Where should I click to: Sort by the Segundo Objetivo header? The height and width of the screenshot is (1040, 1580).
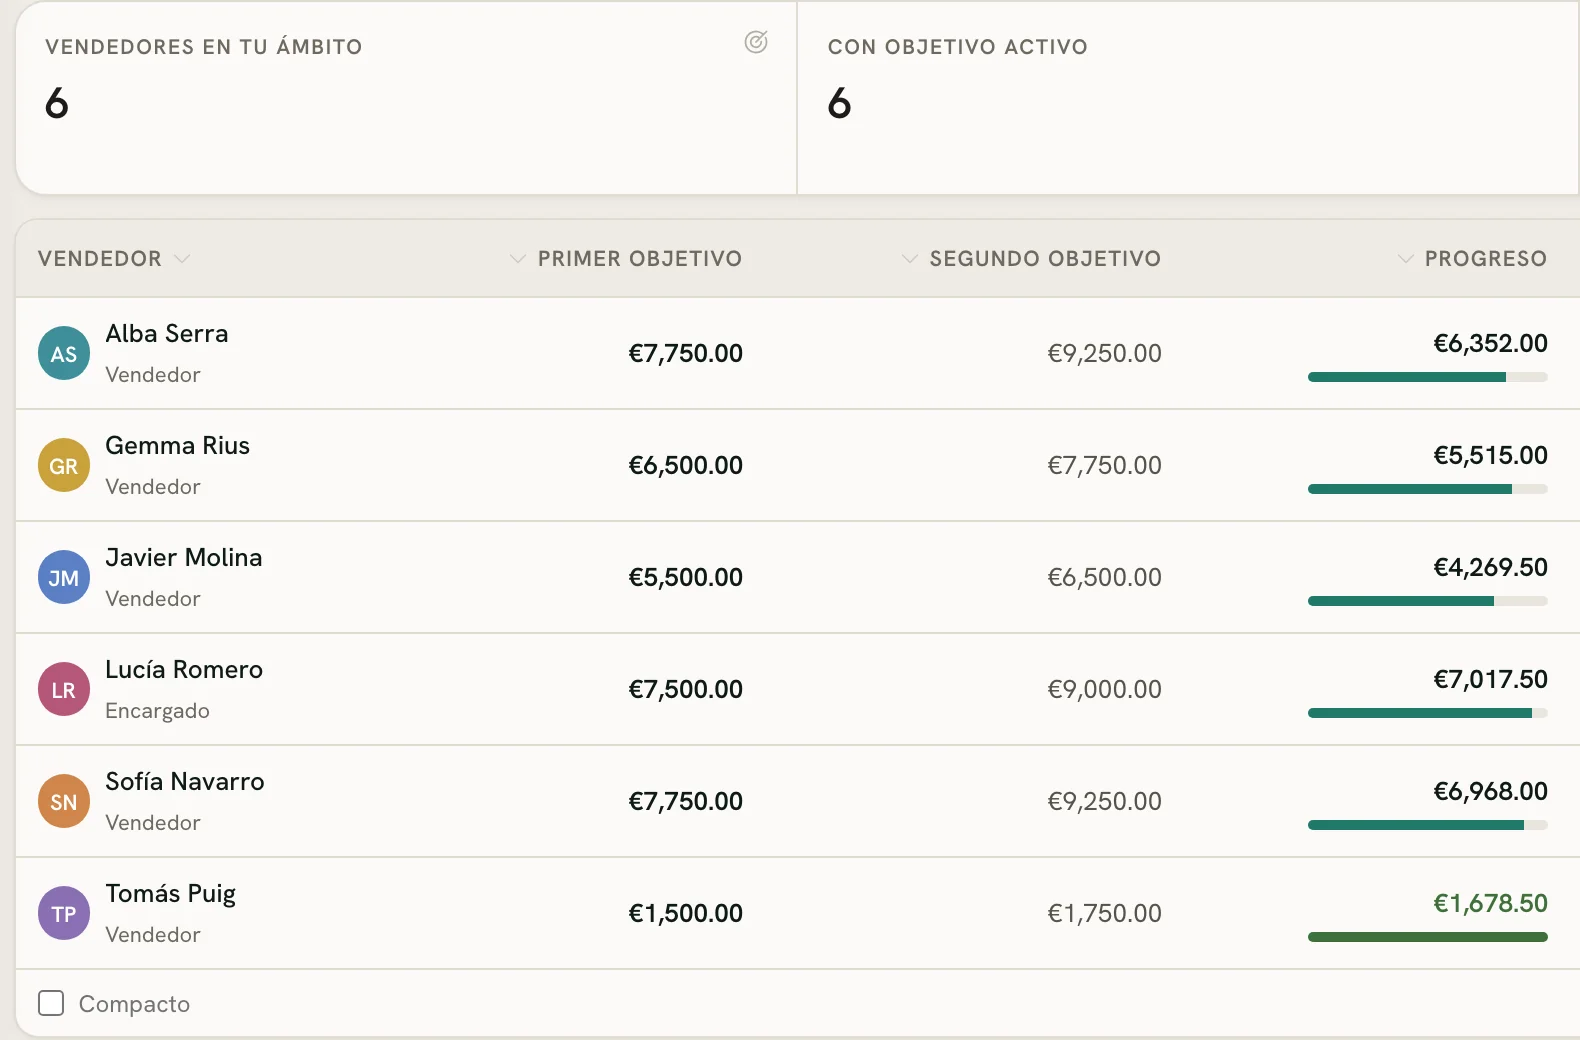click(x=1045, y=258)
